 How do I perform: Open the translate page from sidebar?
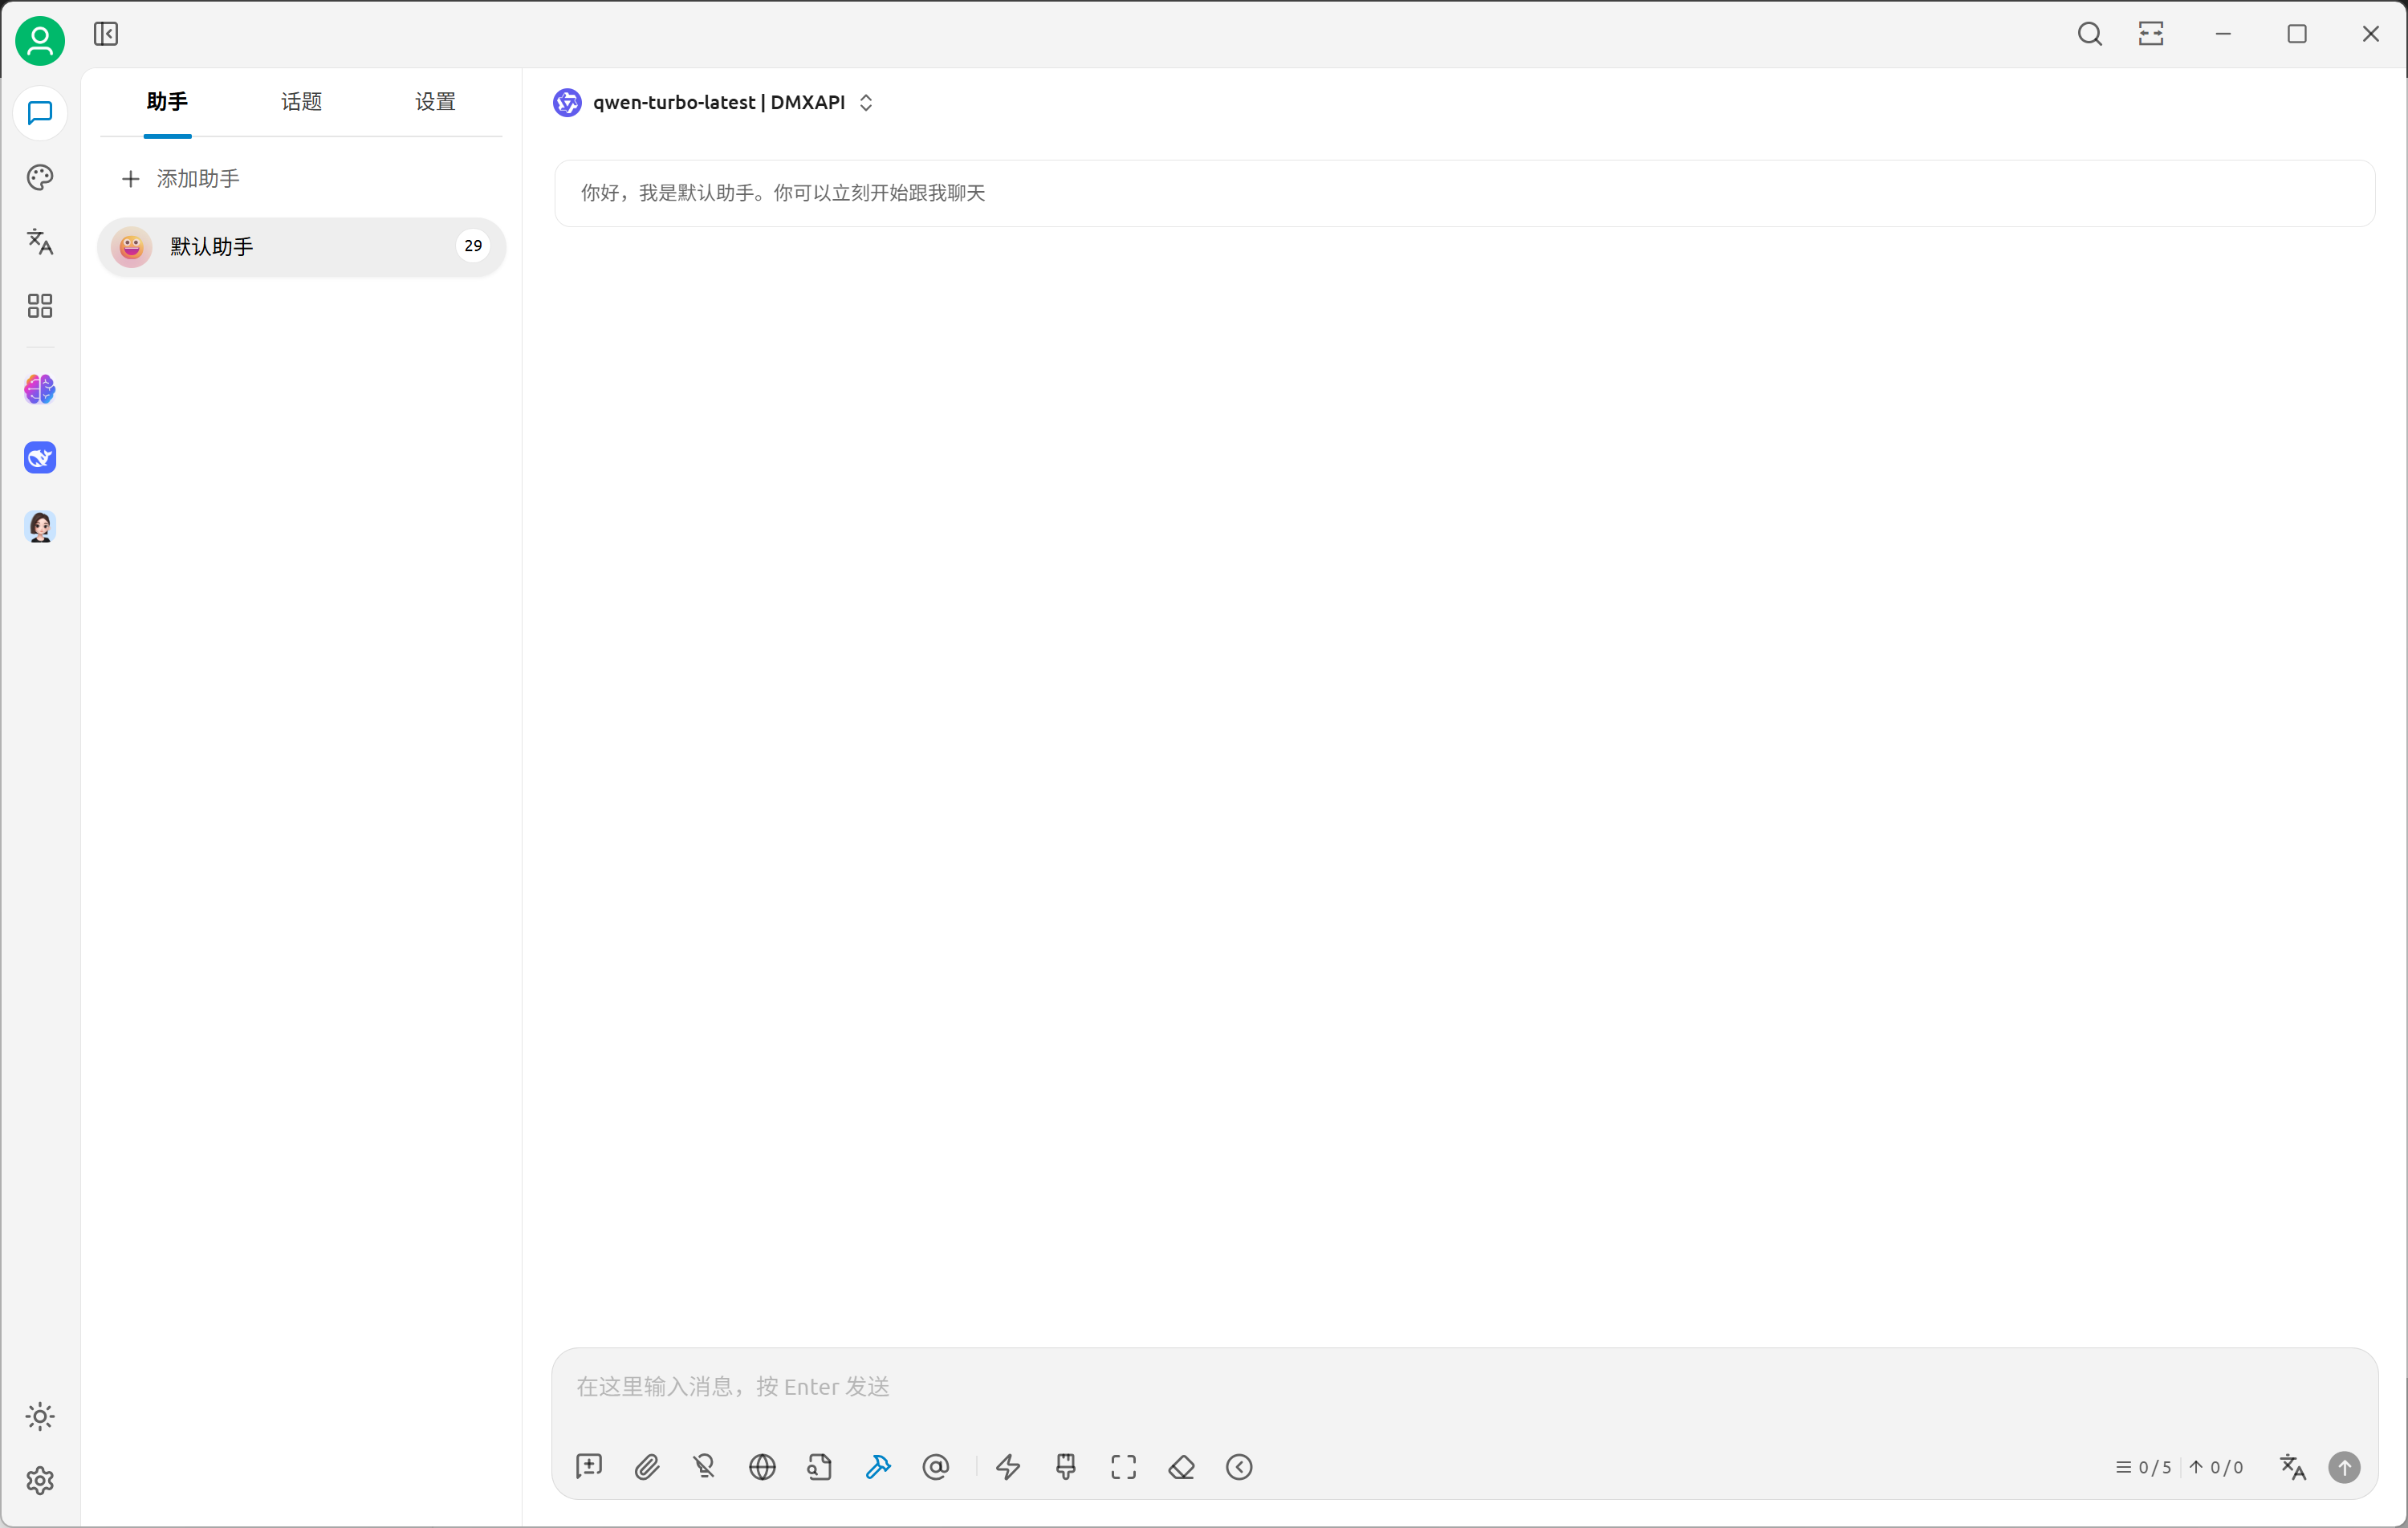[40, 241]
